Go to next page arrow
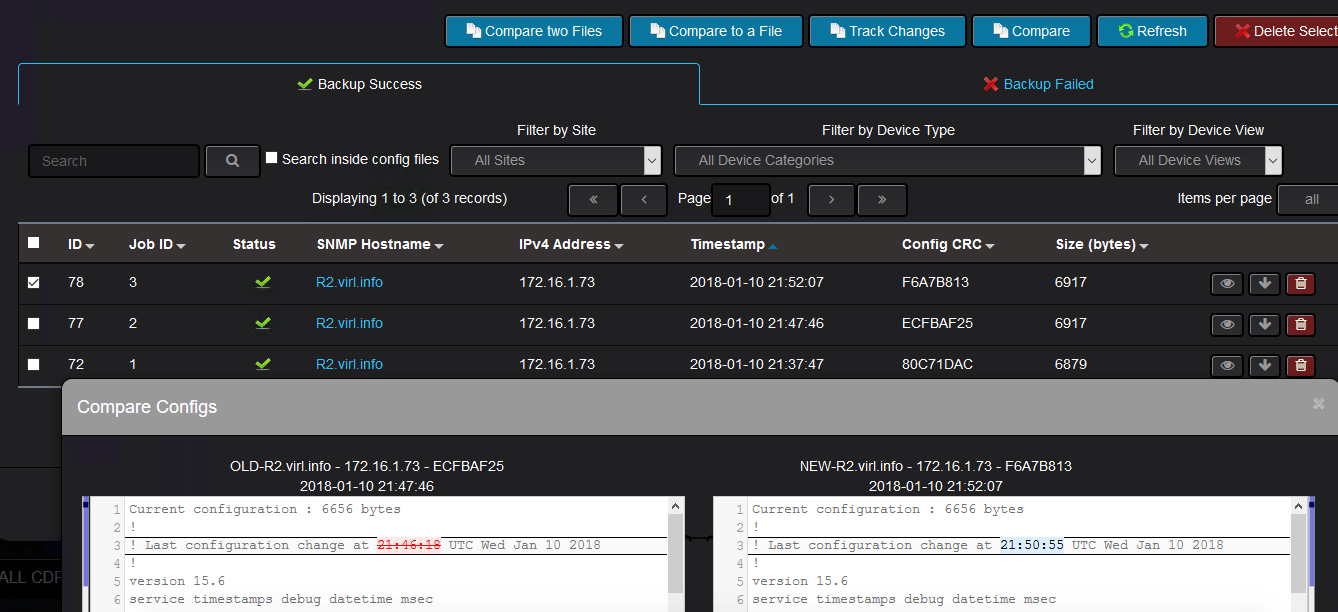The width and height of the screenshot is (1338, 612). click(831, 200)
